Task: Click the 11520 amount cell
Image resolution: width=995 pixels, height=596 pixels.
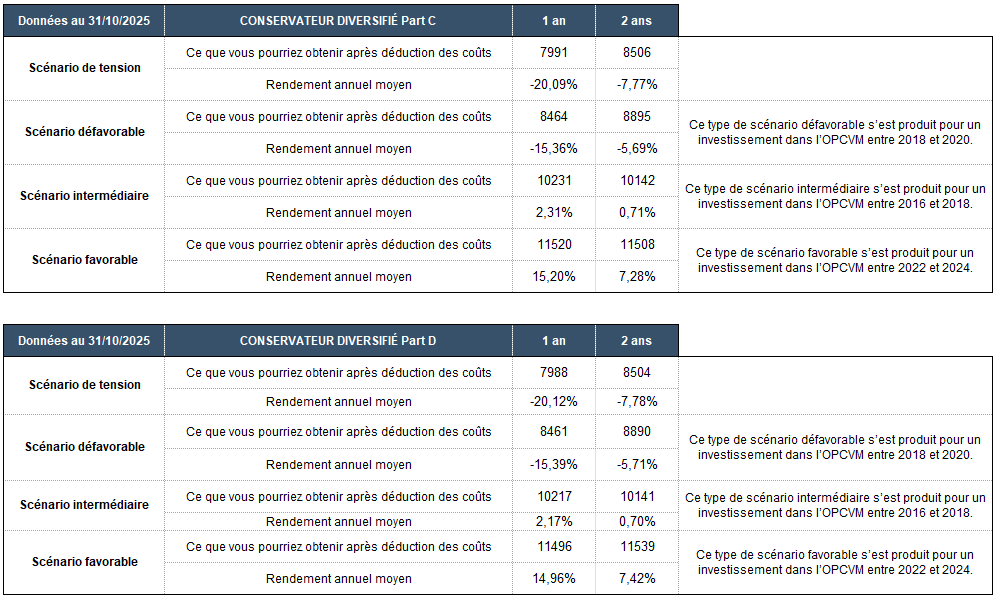Action: (x=553, y=244)
